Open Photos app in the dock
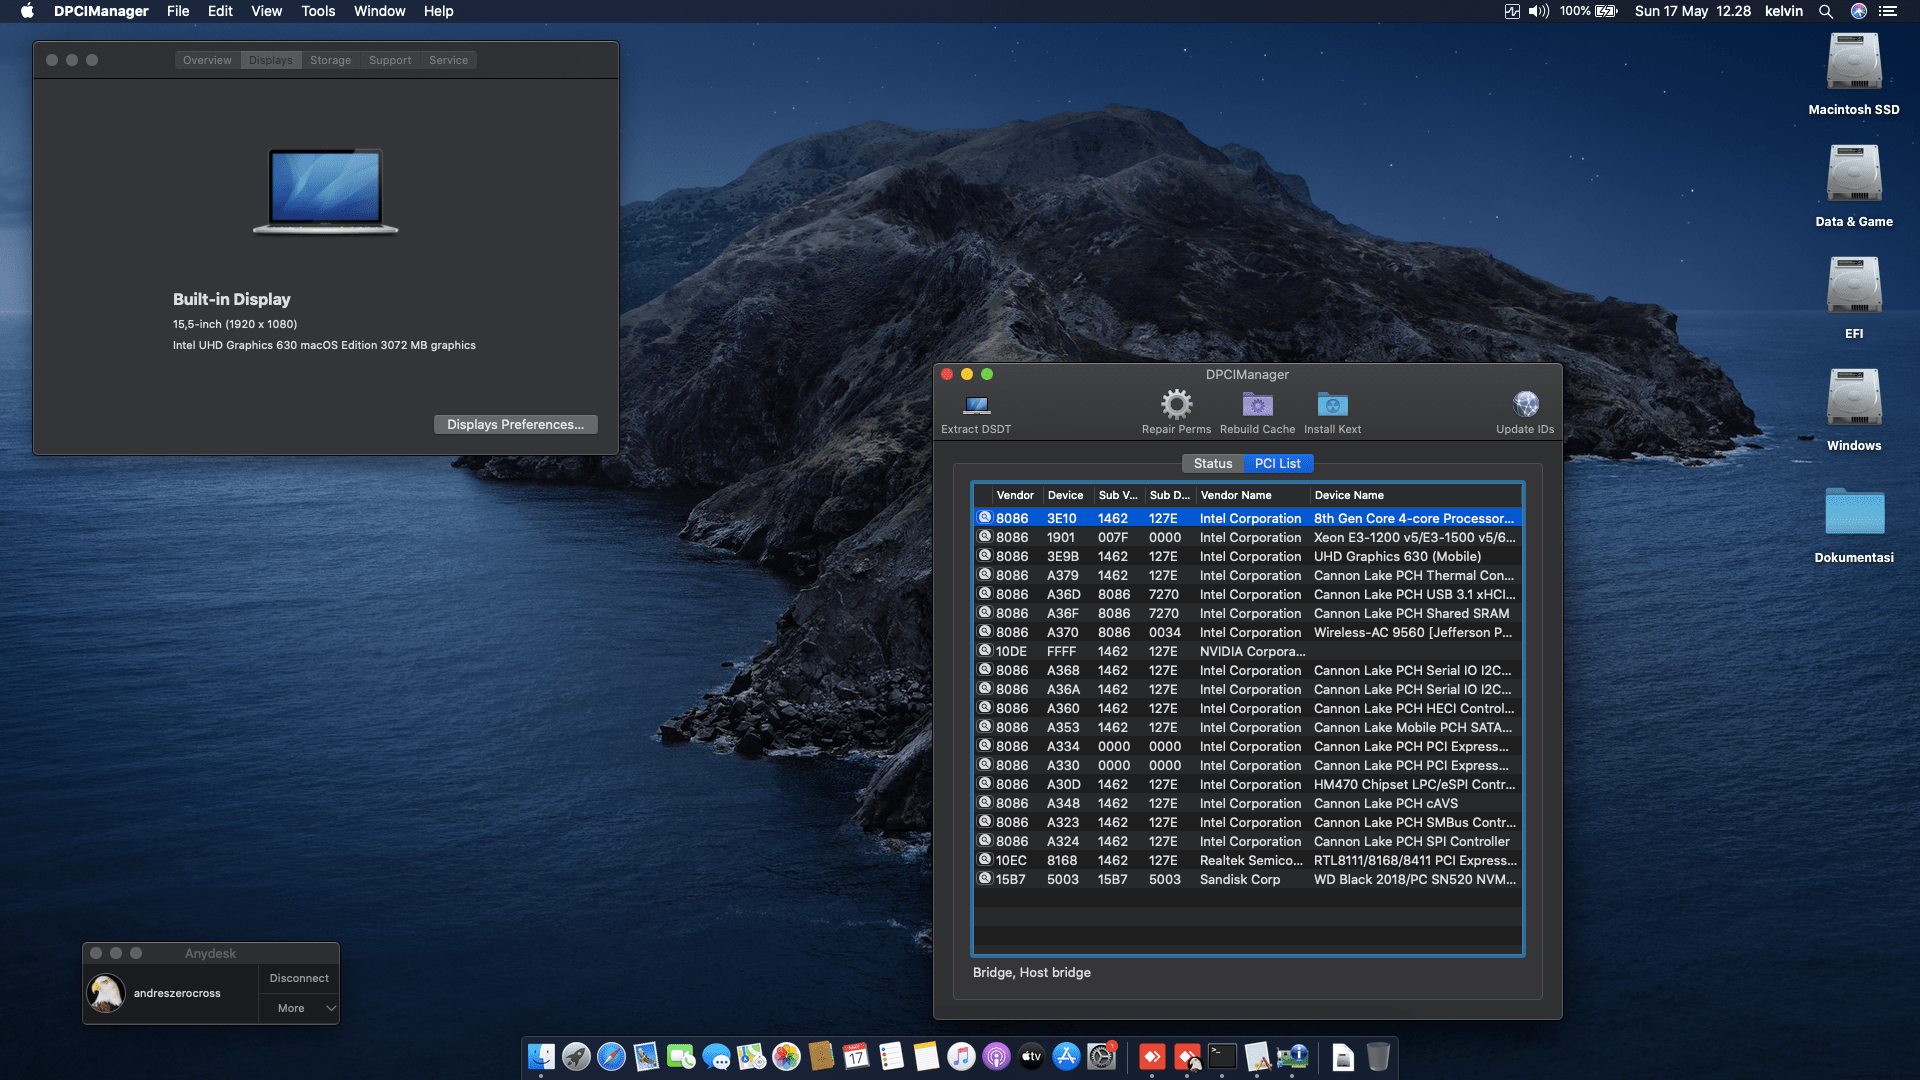 (786, 1056)
